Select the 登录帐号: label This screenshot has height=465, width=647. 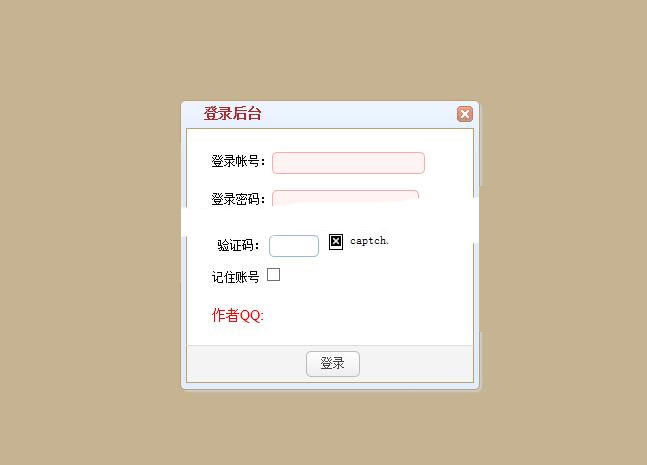tap(238, 161)
